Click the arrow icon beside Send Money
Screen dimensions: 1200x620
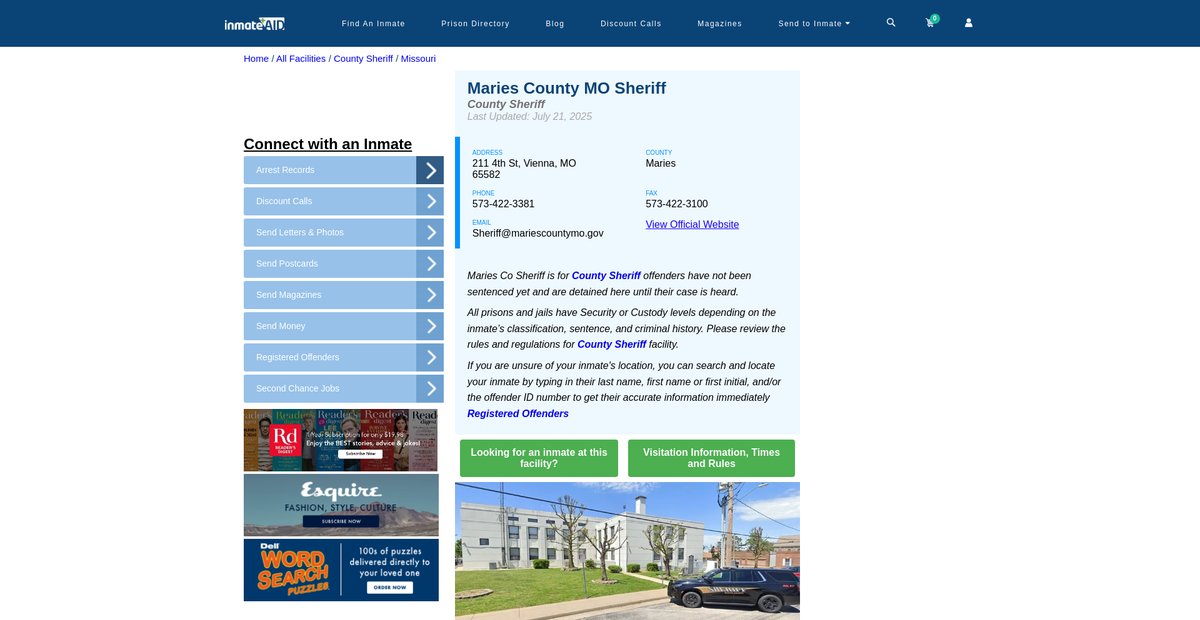(430, 326)
